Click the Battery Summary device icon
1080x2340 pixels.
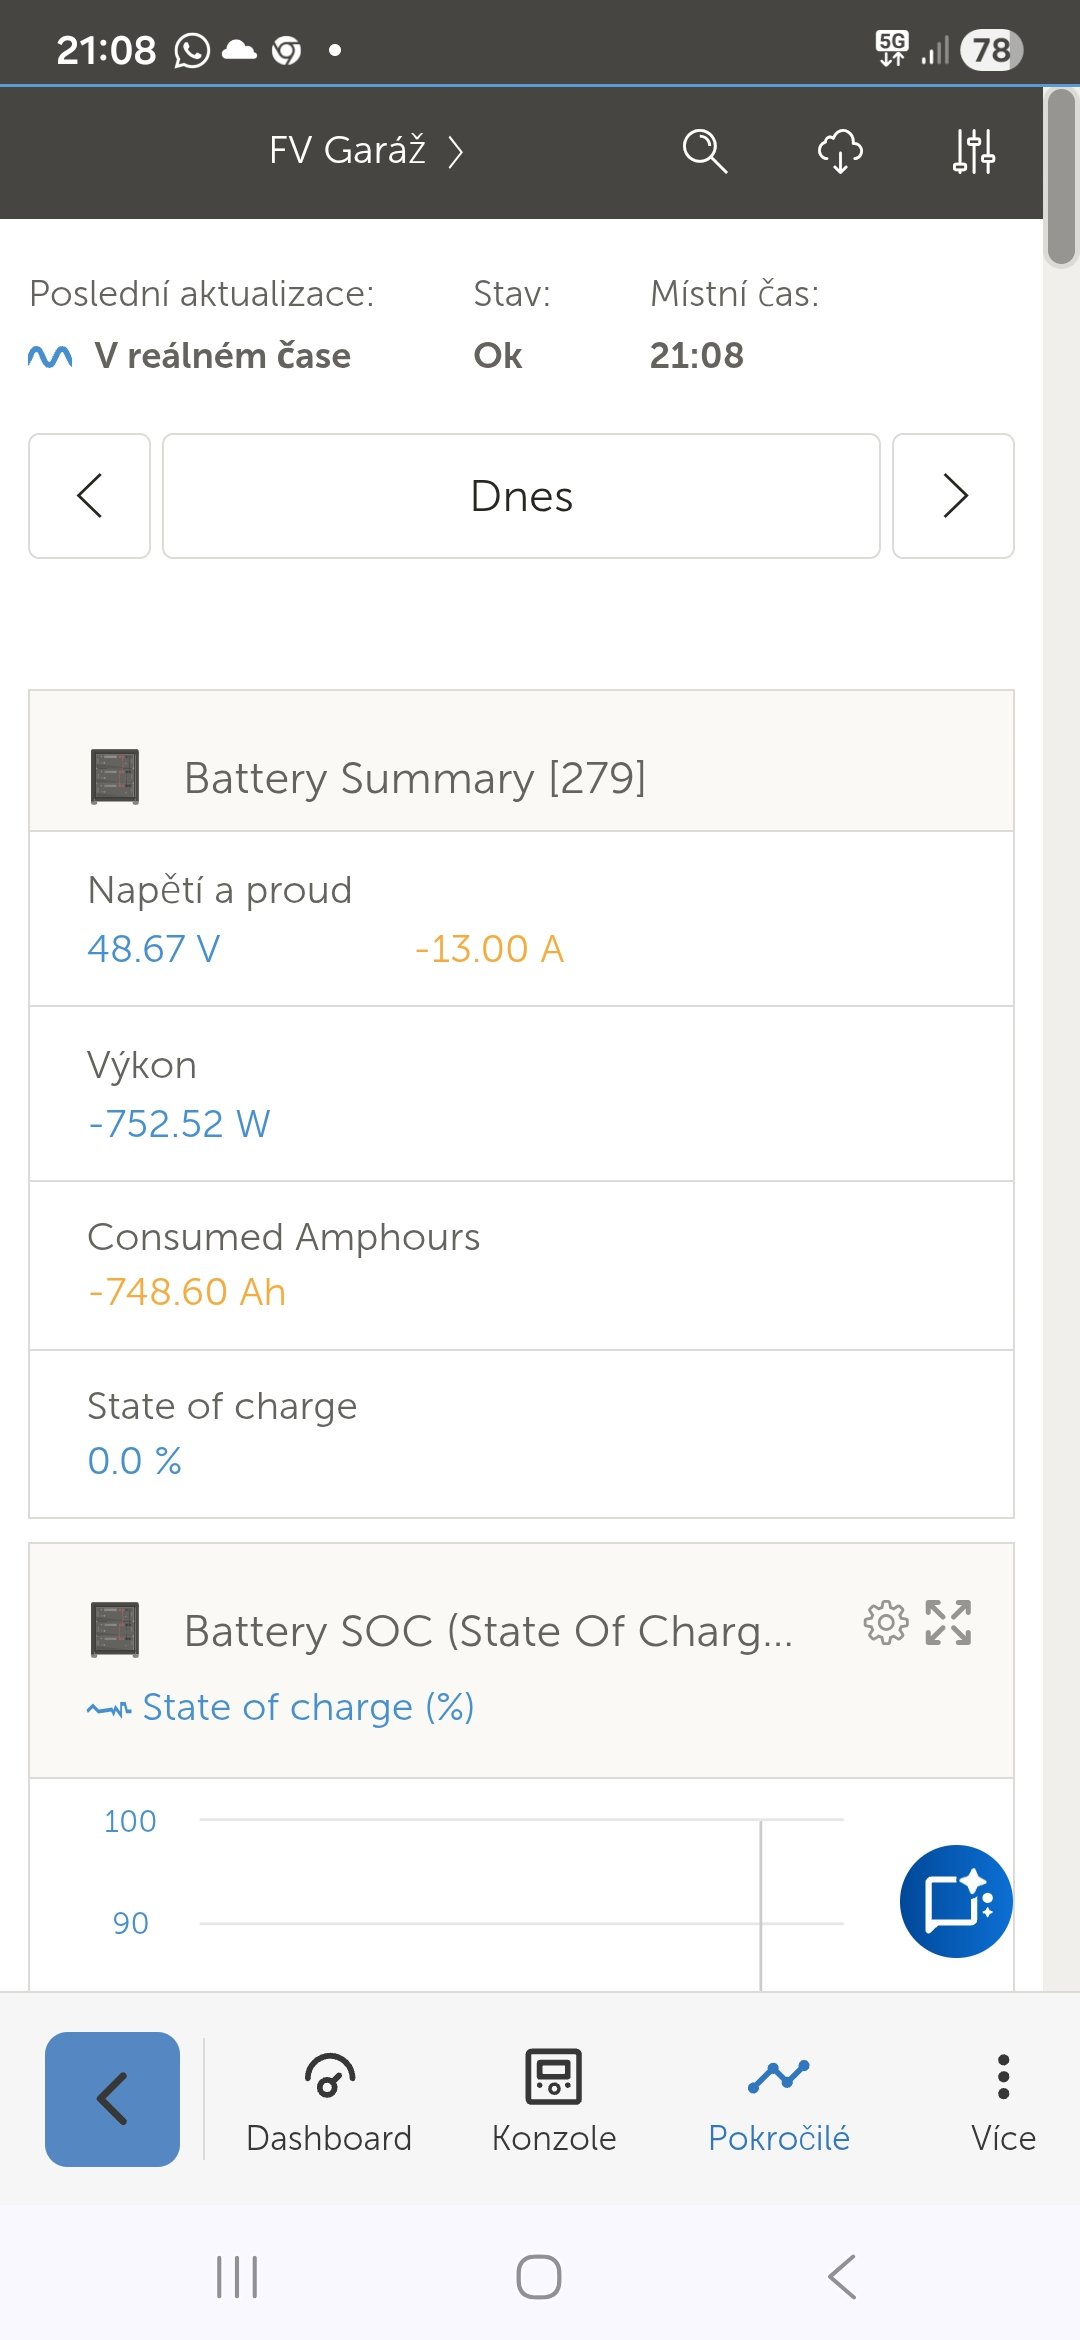115,777
